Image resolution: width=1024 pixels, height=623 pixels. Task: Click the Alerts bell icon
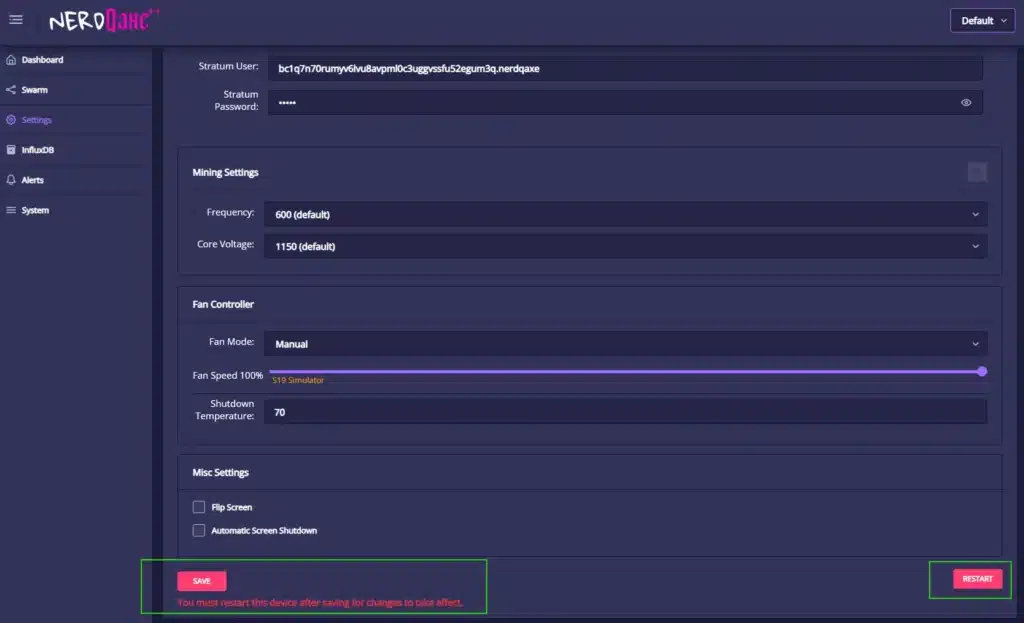[11, 180]
